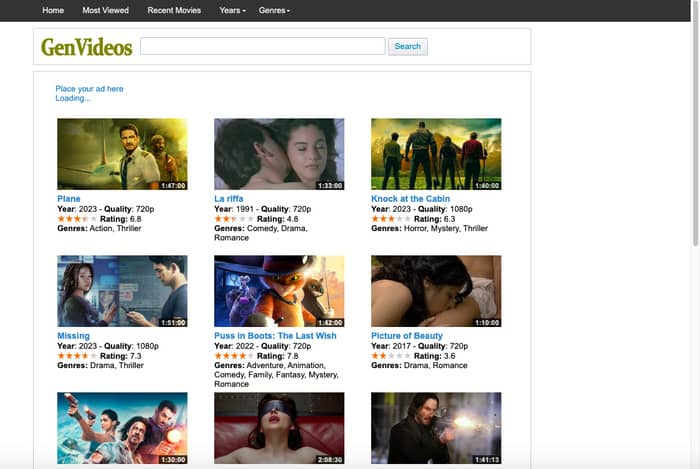700x469 pixels.
Task: Focus the movie search input field
Action: pos(262,46)
